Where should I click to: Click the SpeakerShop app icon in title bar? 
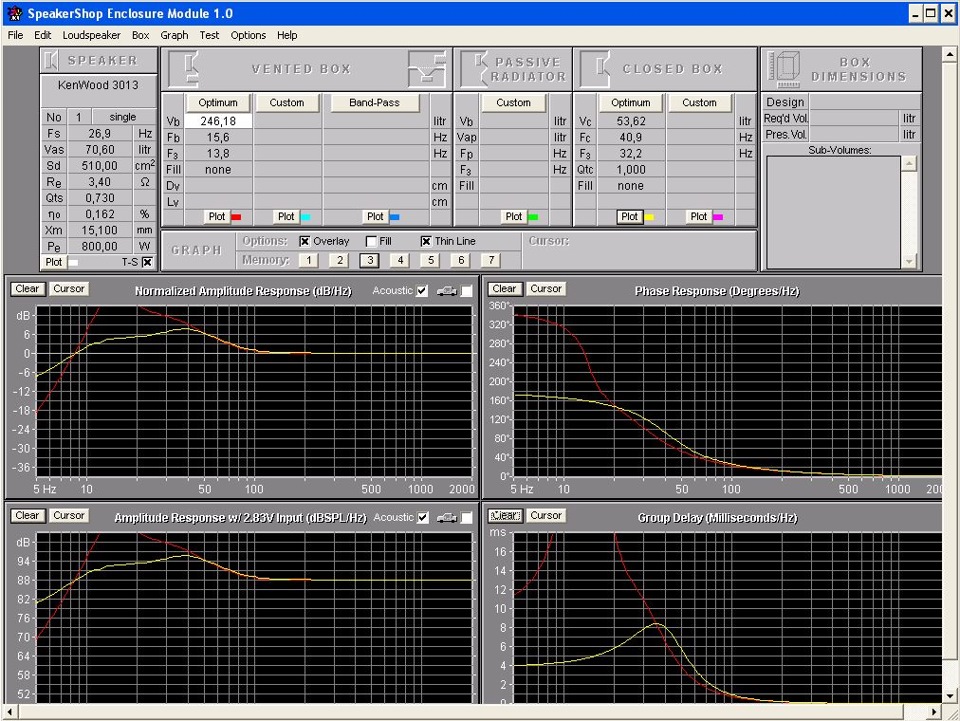tap(15, 13)
